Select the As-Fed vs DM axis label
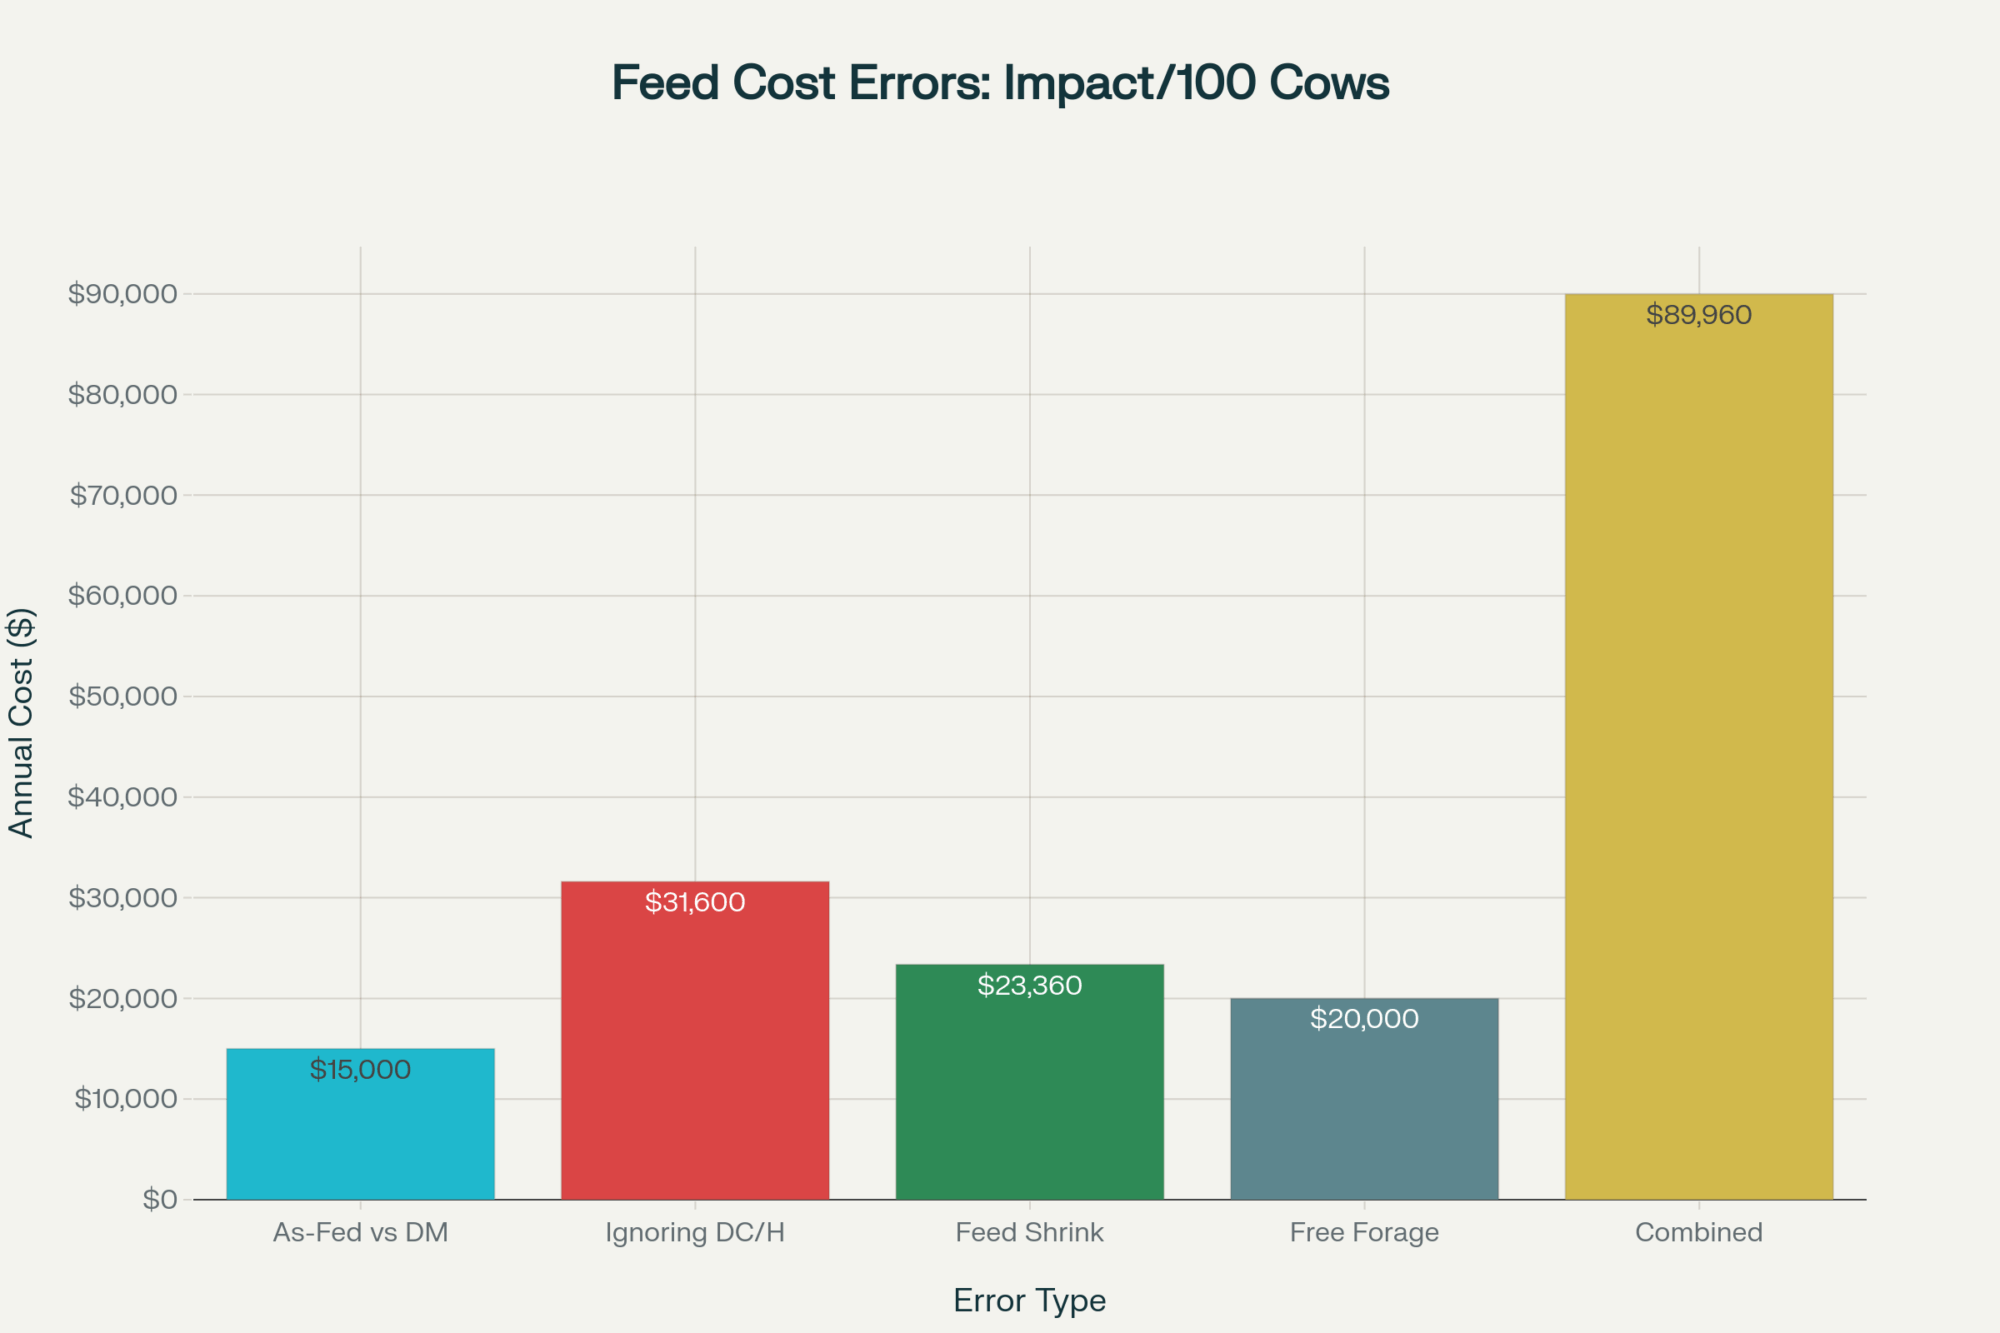This screenshot has width=2000, height=1333. (360, 1232)
